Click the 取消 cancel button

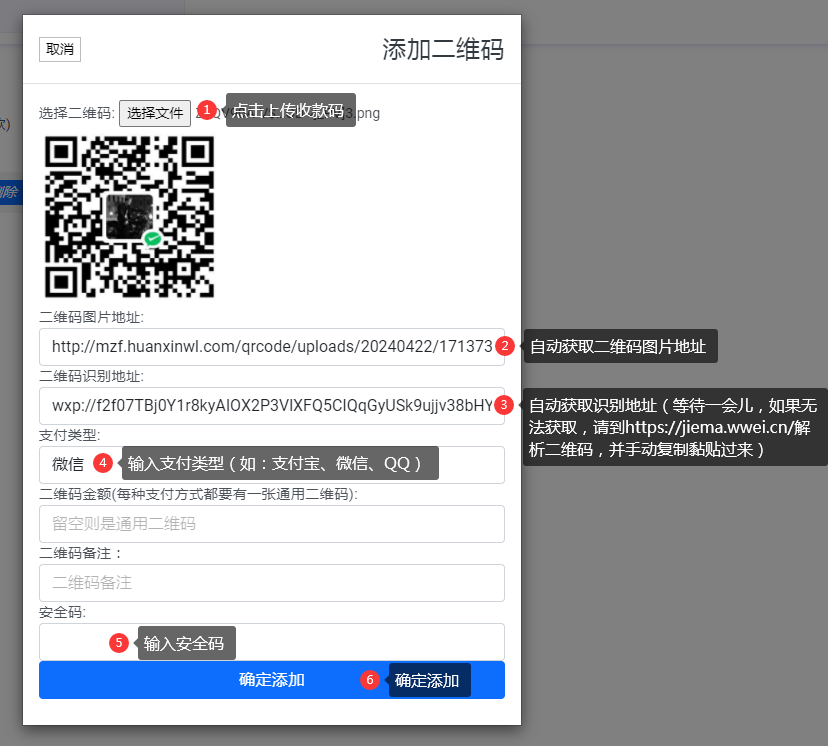click(60, 50)
